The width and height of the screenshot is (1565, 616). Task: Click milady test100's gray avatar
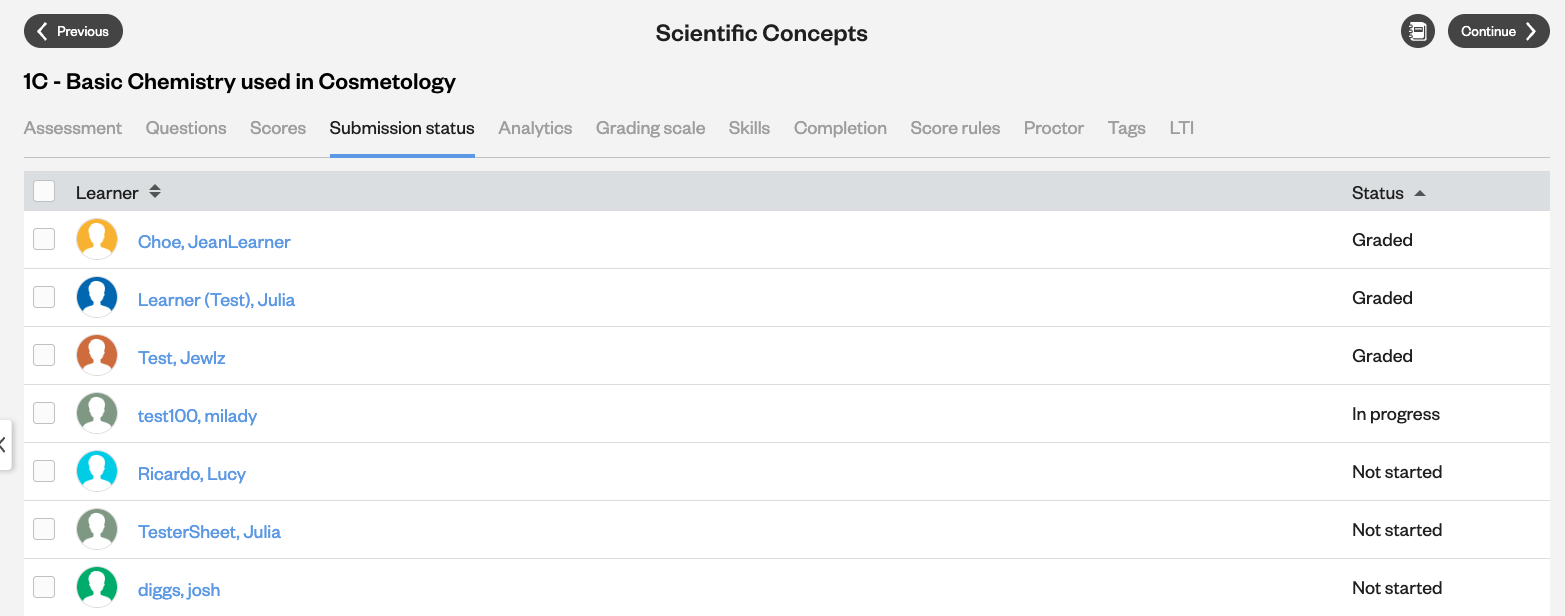pyautogui.click(x=97, y=414)
